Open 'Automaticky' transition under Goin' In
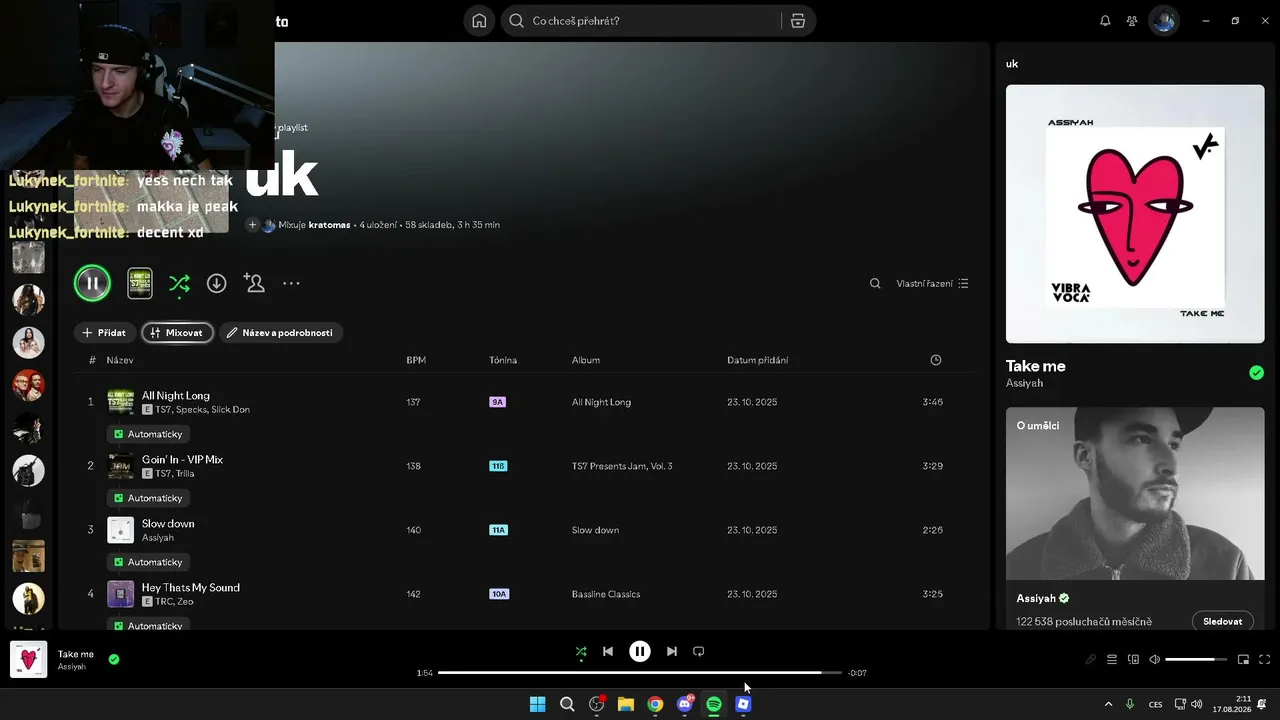This screenshot has height=720, width=1280. click(148, 498)
